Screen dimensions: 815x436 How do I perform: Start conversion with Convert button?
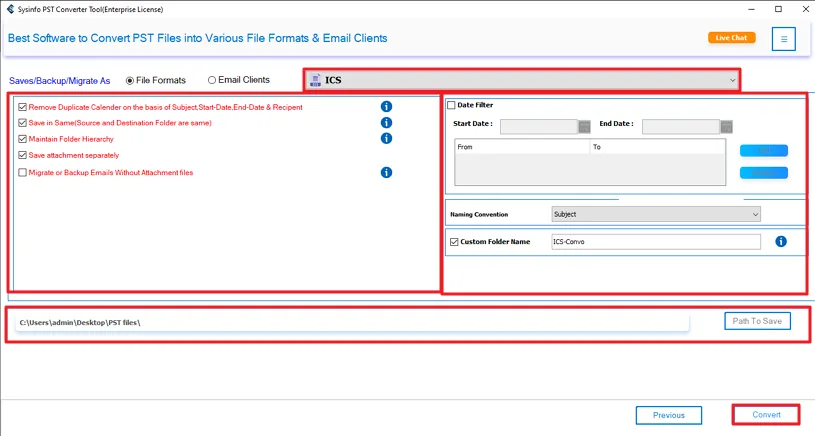tap(766, 415)
